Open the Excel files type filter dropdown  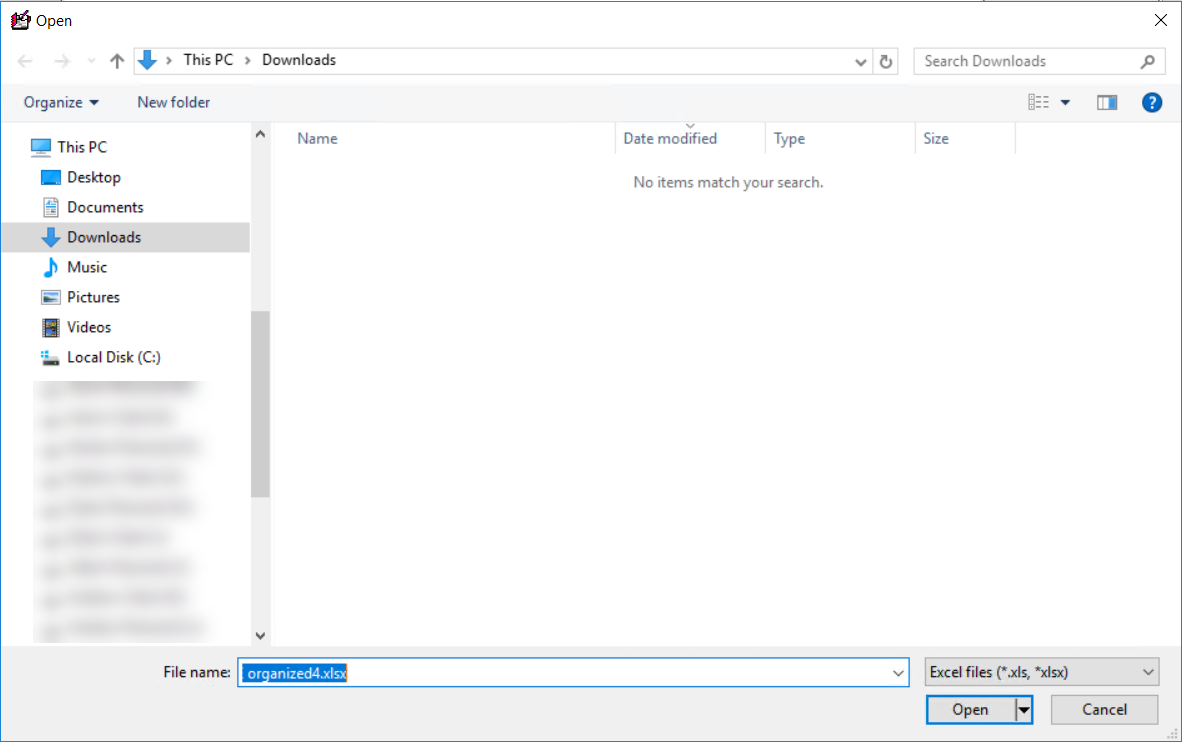pyautogui.click(x=1042, y=672)
